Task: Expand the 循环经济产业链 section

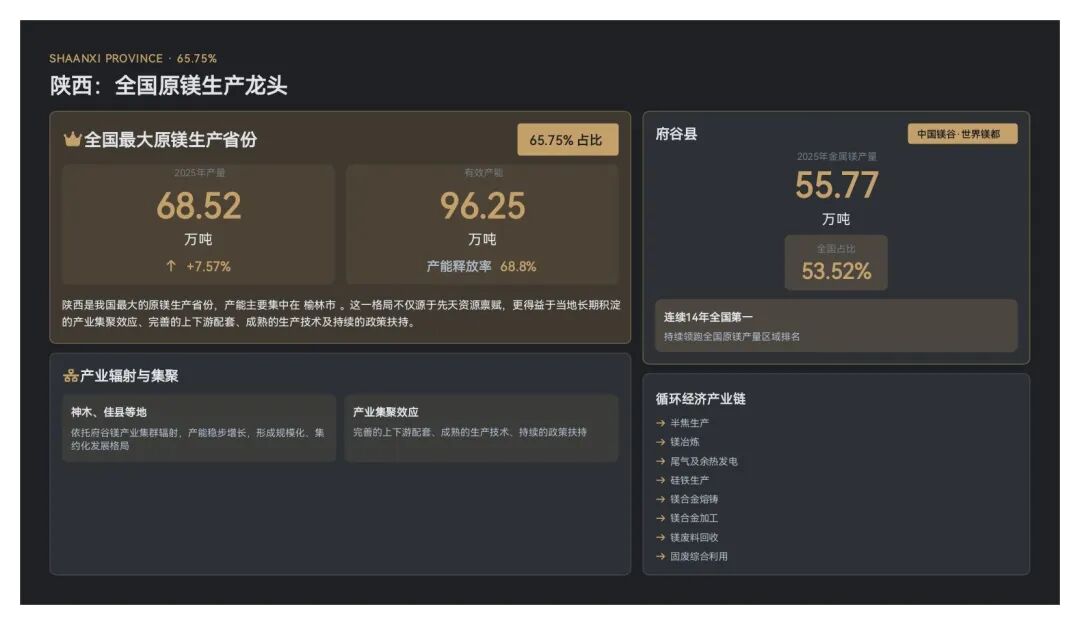Action: click(x=701, y=397)
